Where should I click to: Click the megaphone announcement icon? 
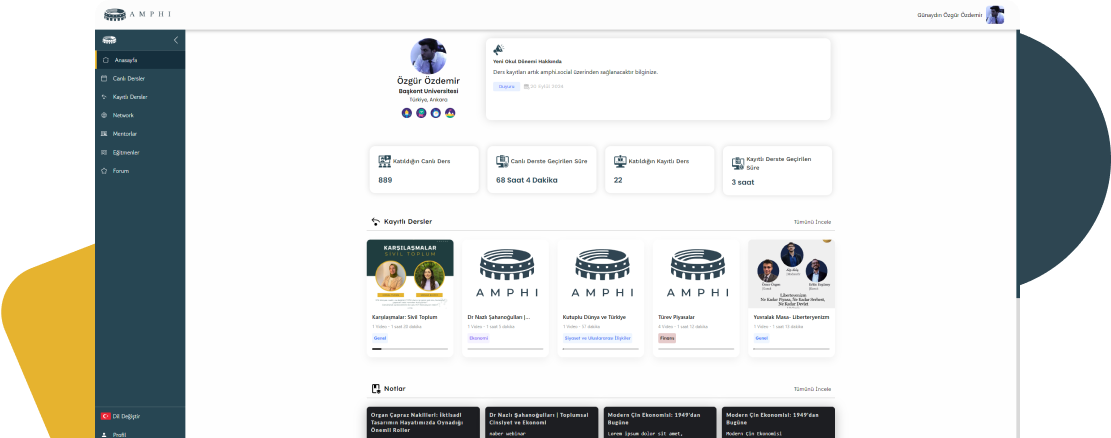tap(498, 50)
